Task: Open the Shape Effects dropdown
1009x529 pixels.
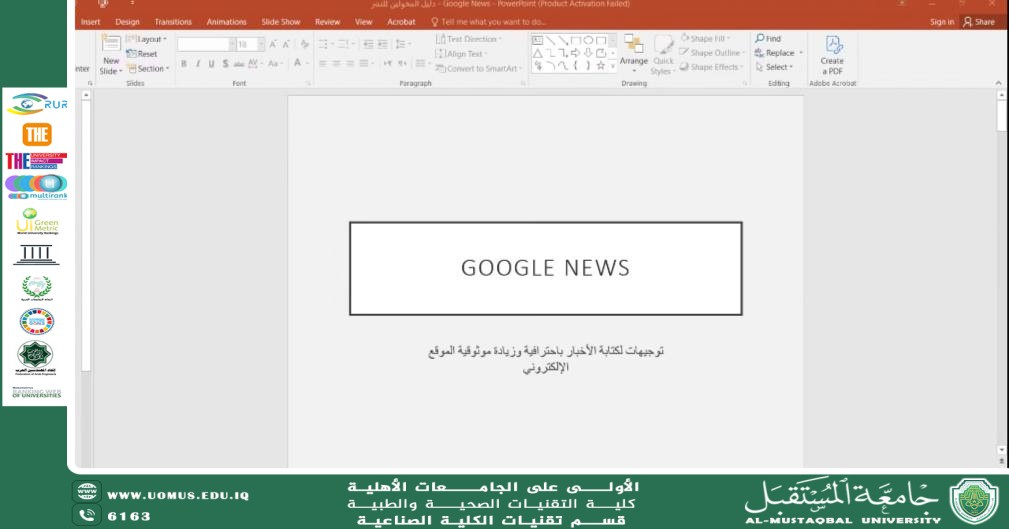Action: 712,67
